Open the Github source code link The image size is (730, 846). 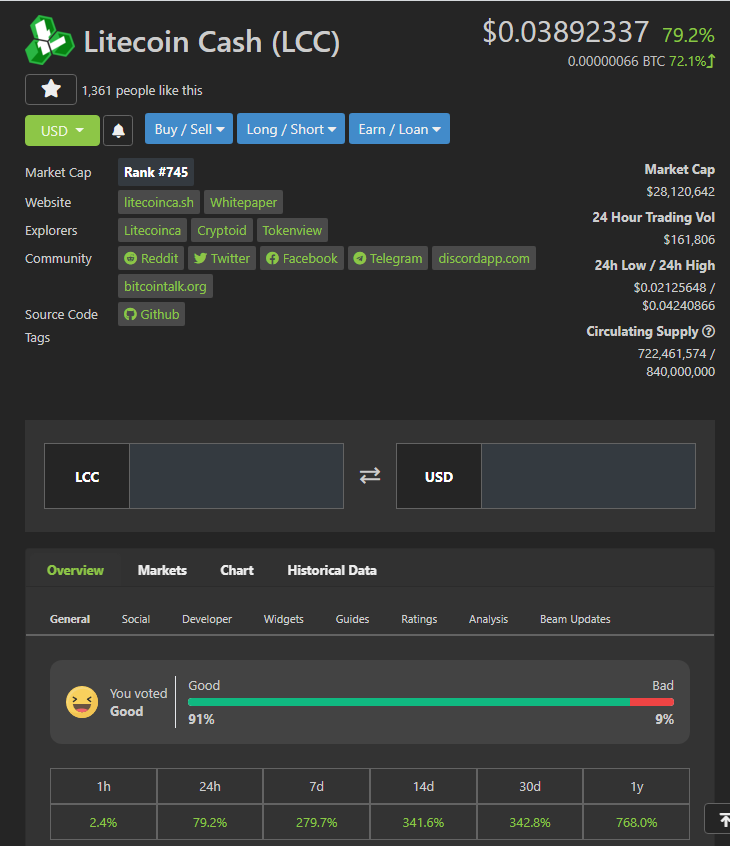pyautogui.click(x=152, y=315)
